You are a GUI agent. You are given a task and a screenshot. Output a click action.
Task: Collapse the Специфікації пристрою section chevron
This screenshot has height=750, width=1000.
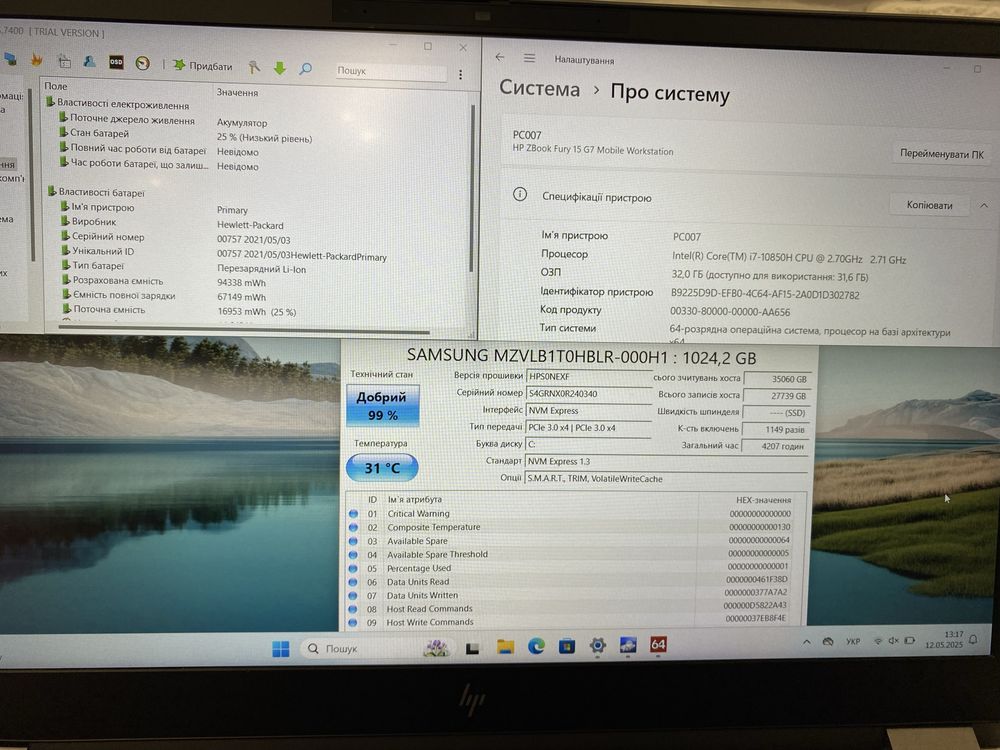pos(983,205)
